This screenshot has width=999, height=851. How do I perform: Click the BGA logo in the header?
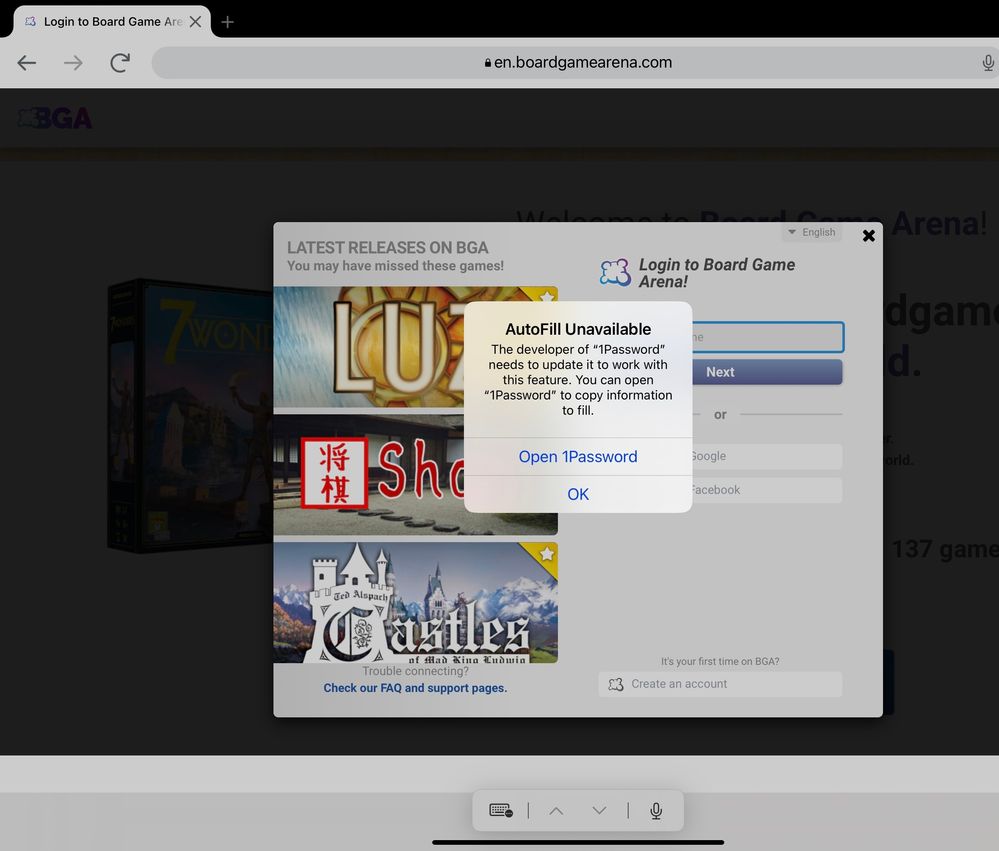click(55, 118)
